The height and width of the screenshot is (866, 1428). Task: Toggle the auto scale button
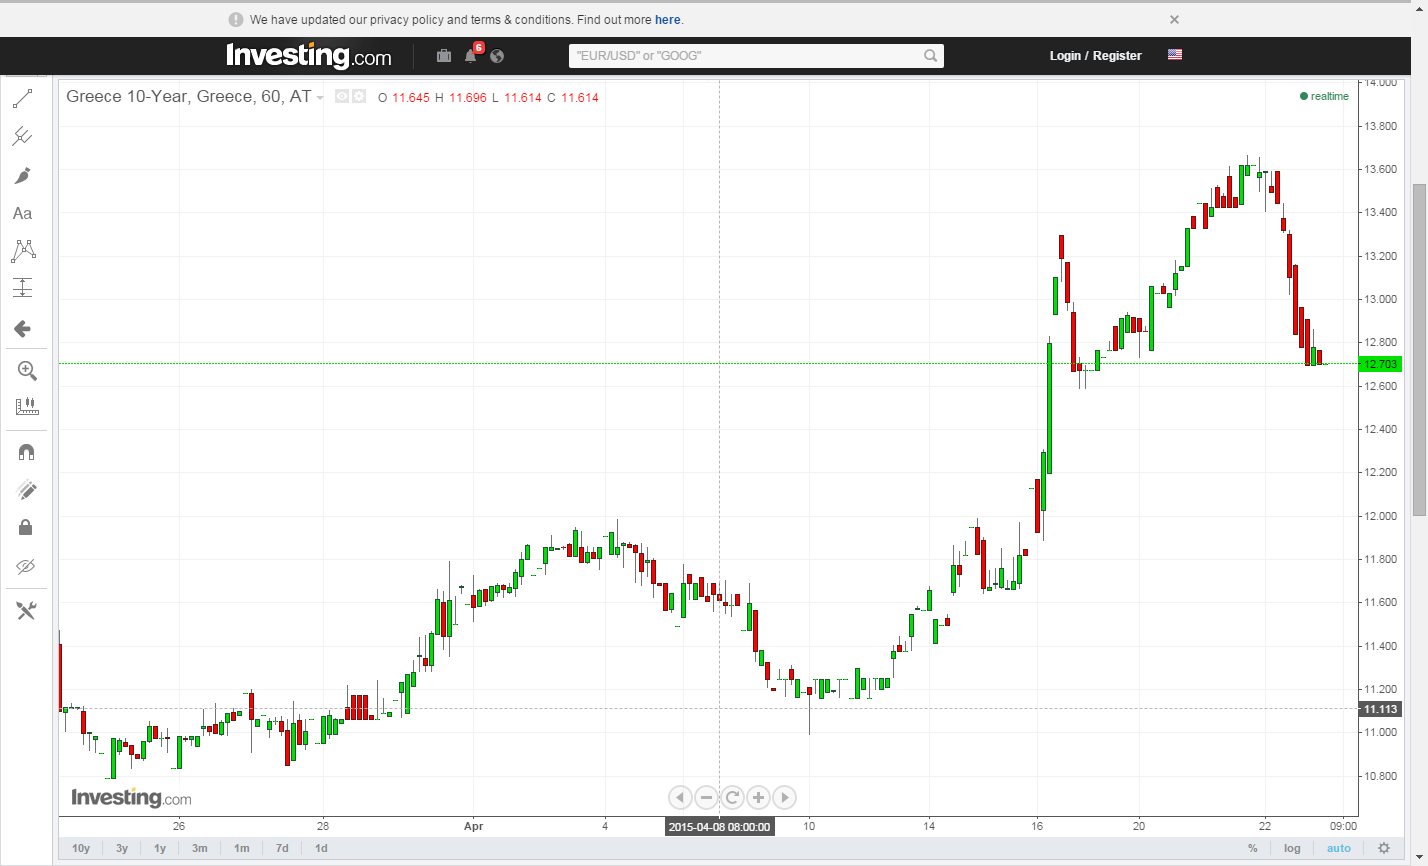click(1339, 848)
